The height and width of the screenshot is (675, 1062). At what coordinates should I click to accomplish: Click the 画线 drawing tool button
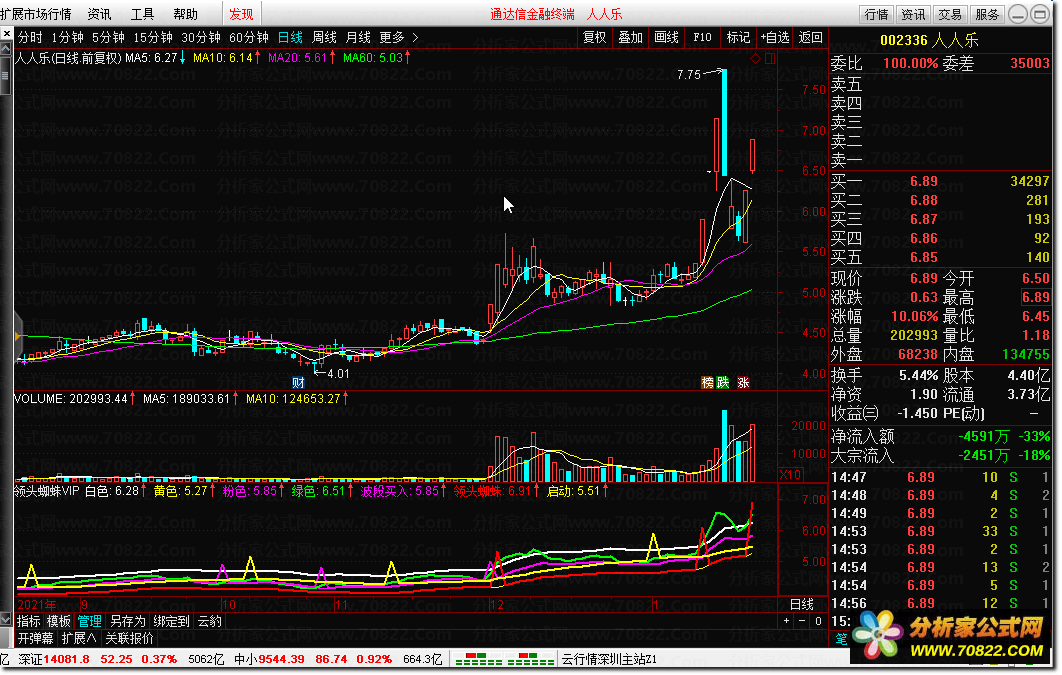(666, 37)
